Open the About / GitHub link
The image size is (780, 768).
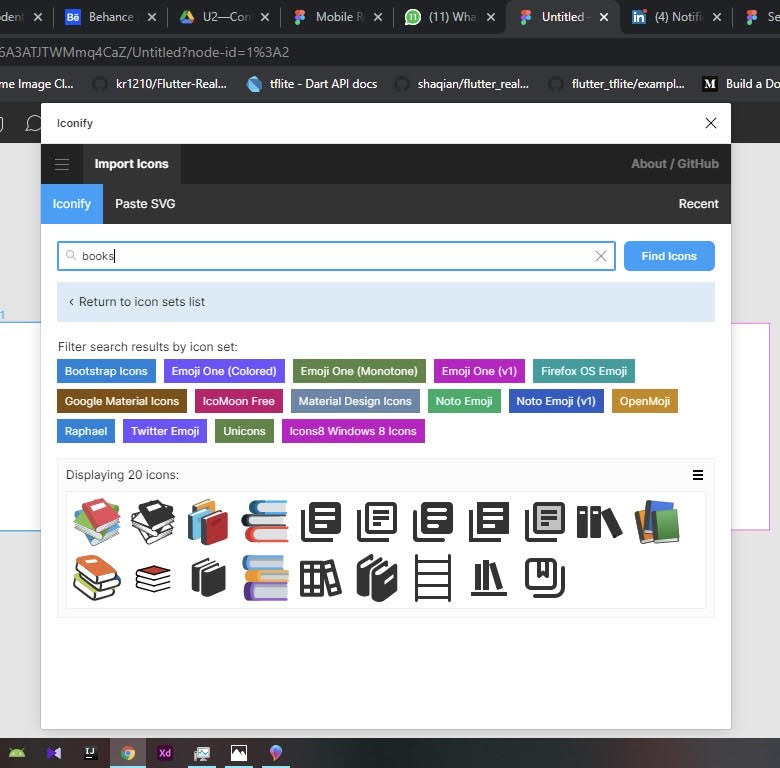coord(675,164)
